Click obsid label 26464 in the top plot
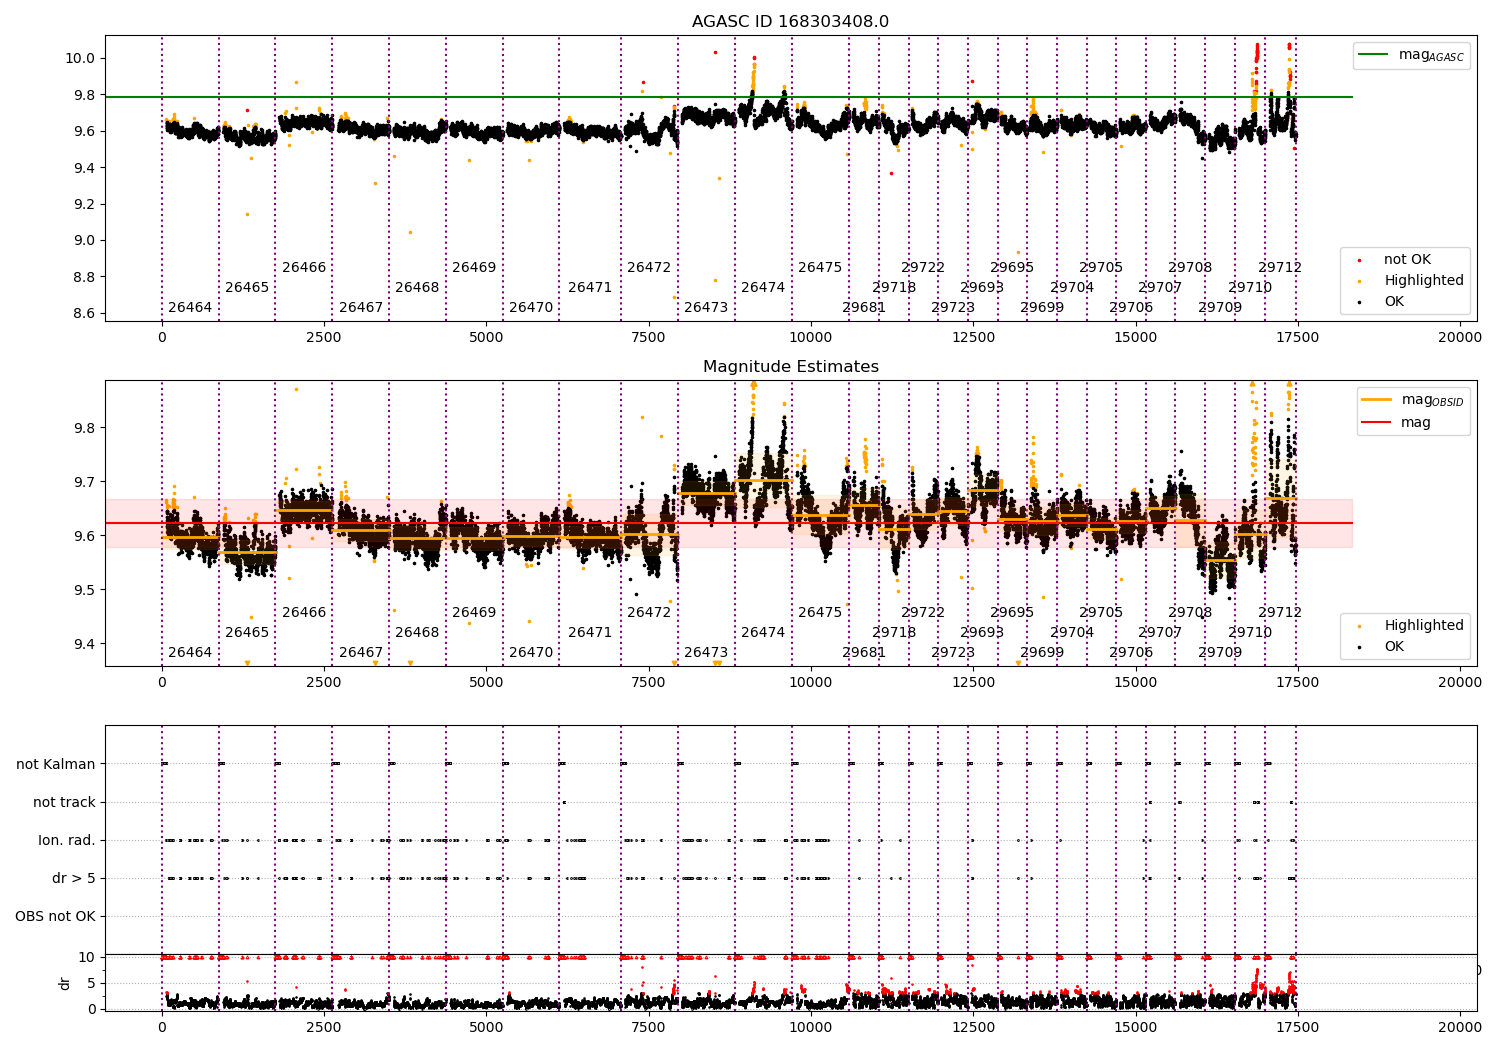This screenshot has width=1500, height=1050. pos(190,307)
